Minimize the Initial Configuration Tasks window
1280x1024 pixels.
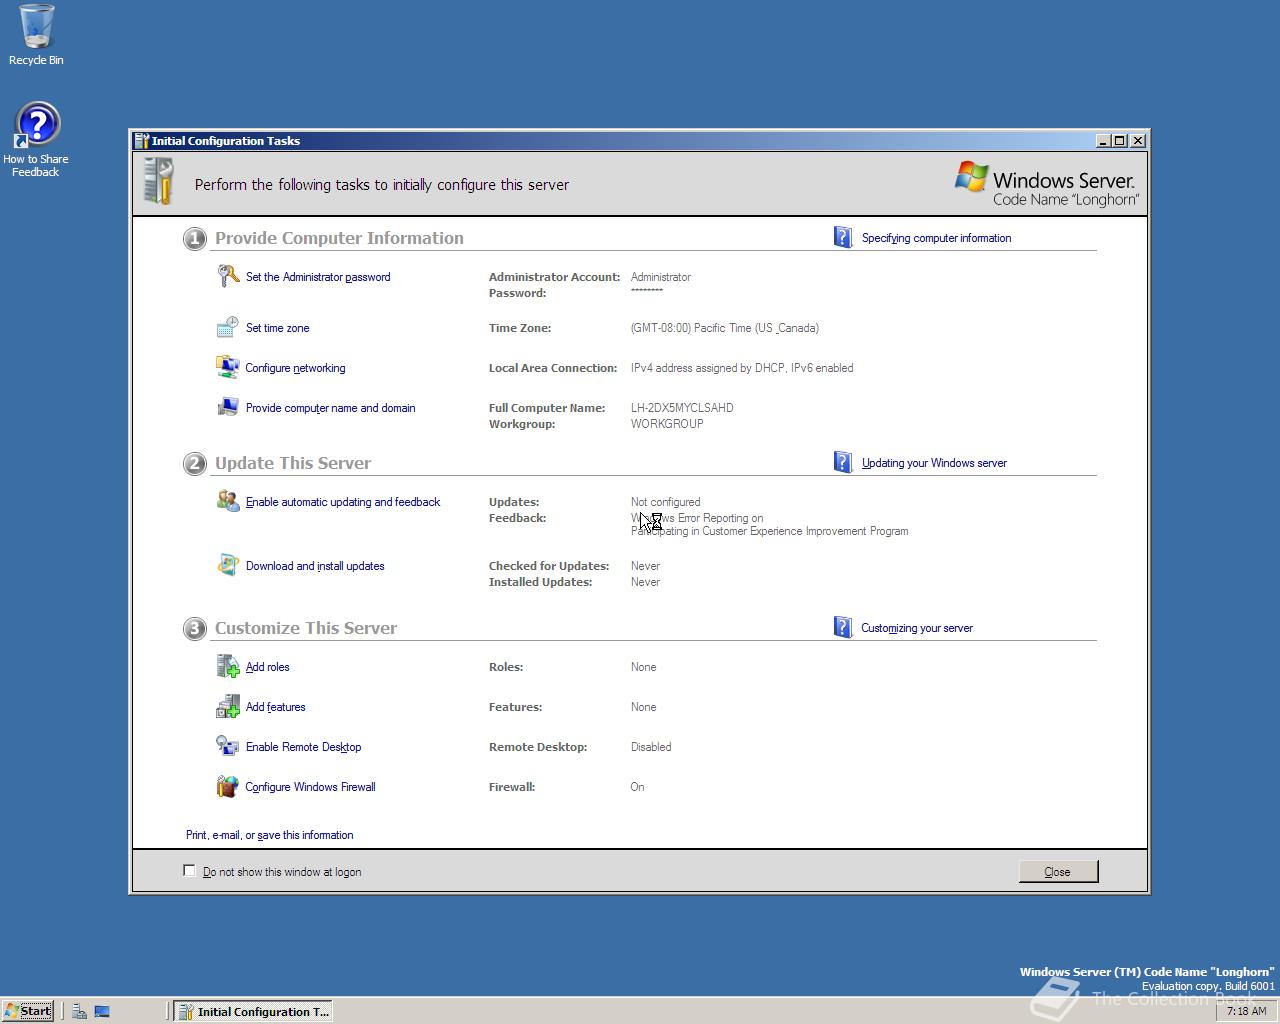tap(1103, 141)
